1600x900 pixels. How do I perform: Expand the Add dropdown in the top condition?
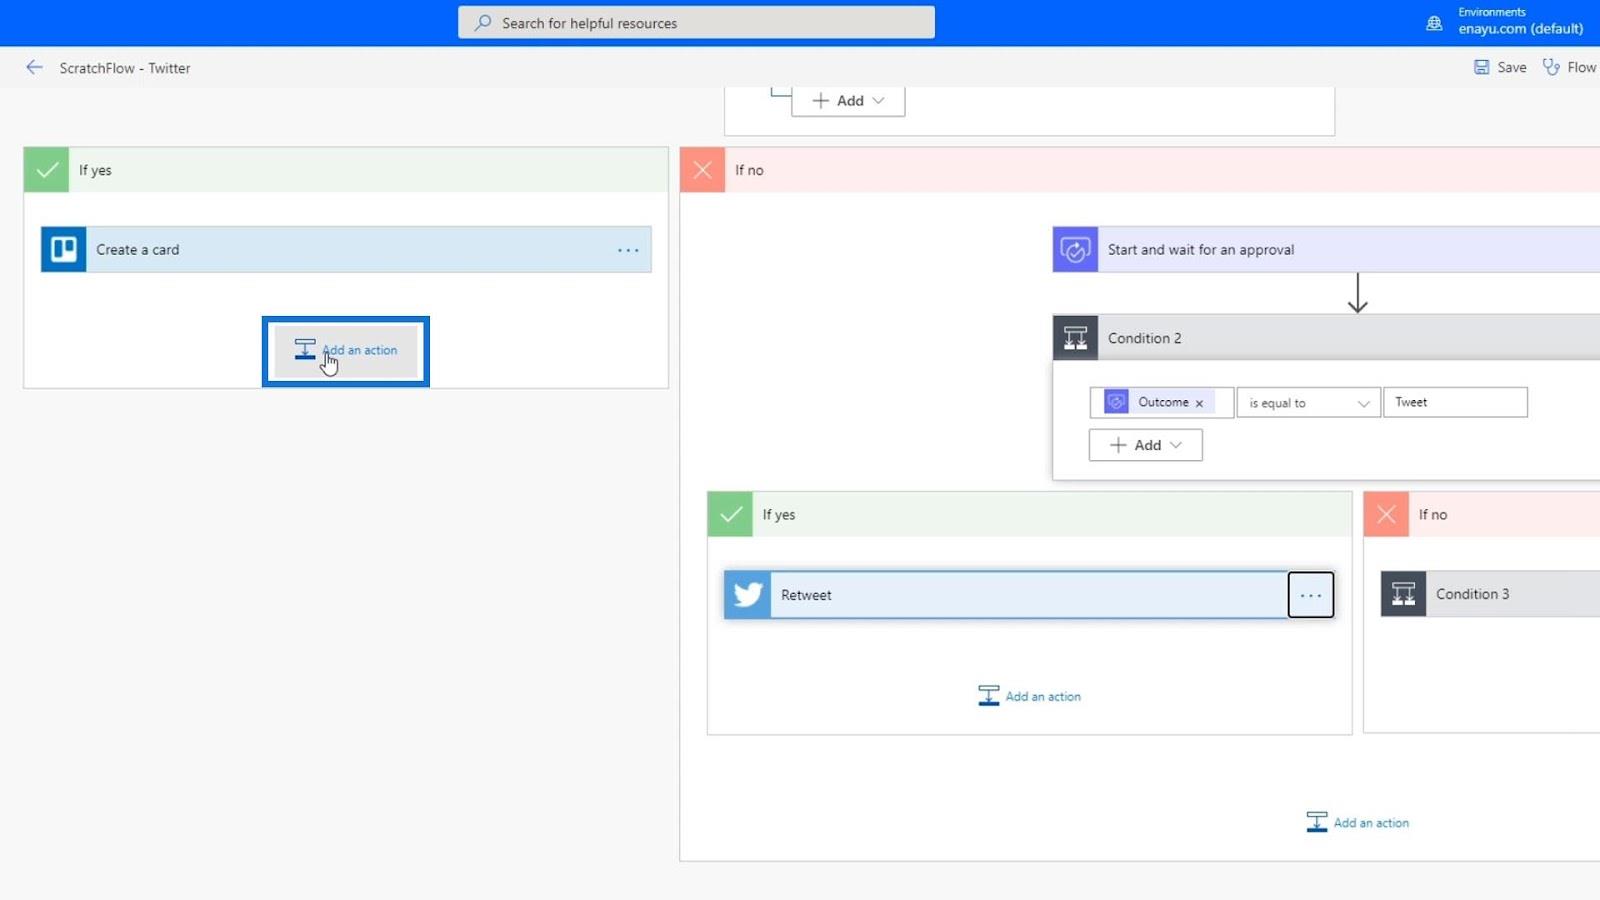(848, 100)
